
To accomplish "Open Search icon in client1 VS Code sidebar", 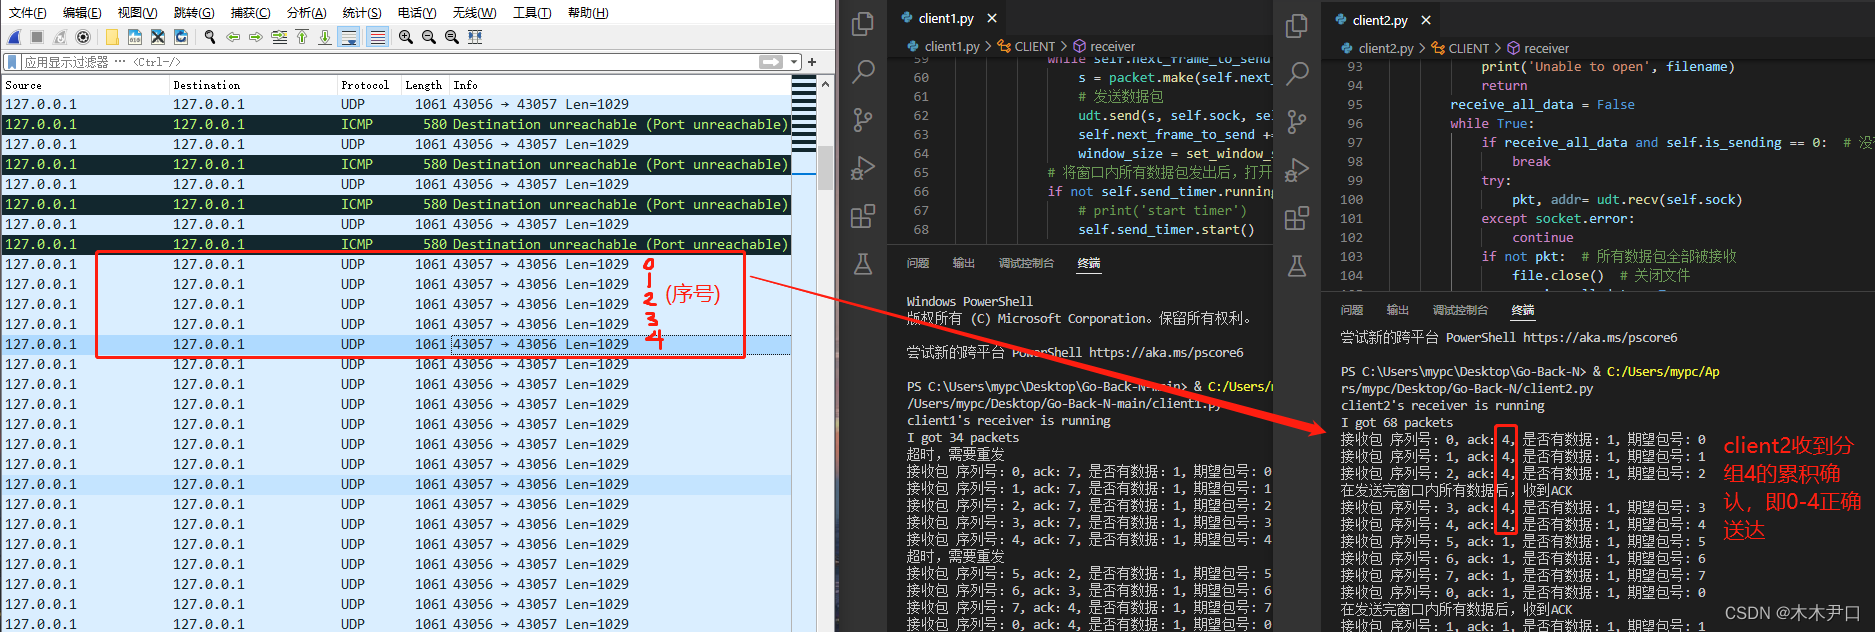I will tap(862, 72).
